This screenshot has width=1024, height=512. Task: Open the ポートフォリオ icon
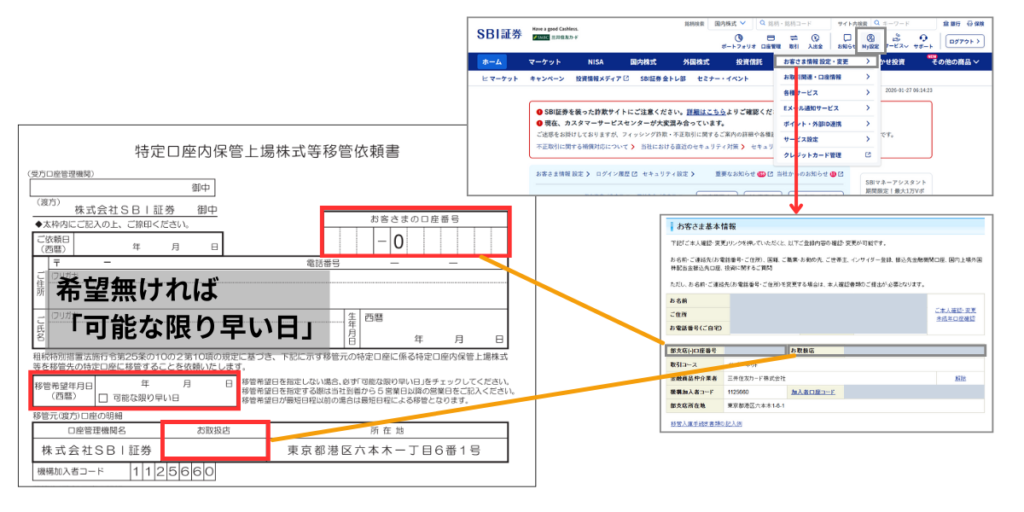(x=738, y=41)
